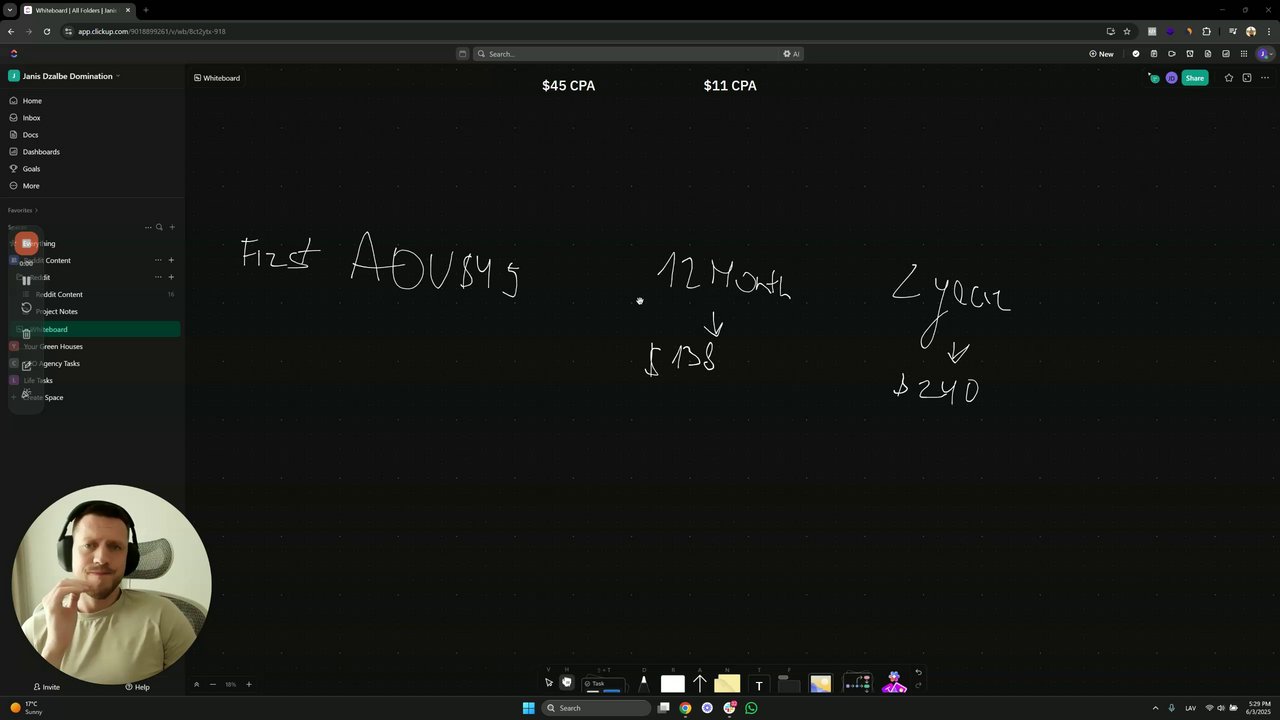The image size is (1280, 720).
Task: Undo the last whiteboard action
Action: tap(918, 673)
